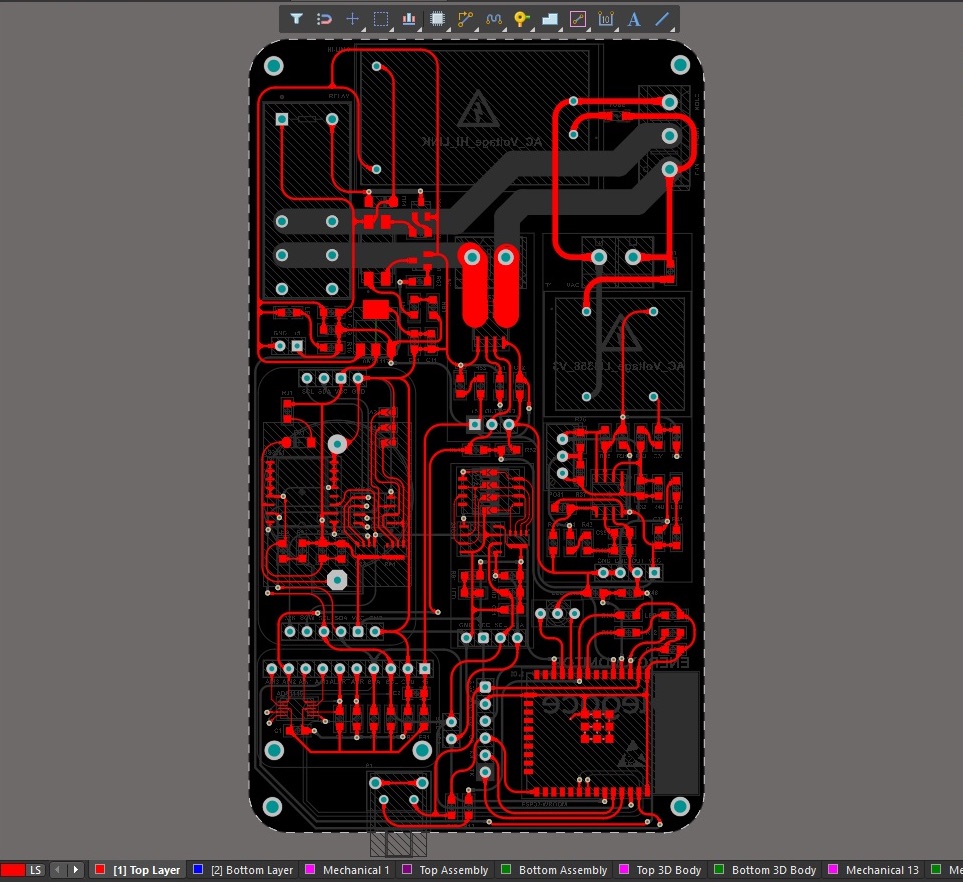Select the interactive length tuning tool

pyautogui.click(x=493, y=19)
